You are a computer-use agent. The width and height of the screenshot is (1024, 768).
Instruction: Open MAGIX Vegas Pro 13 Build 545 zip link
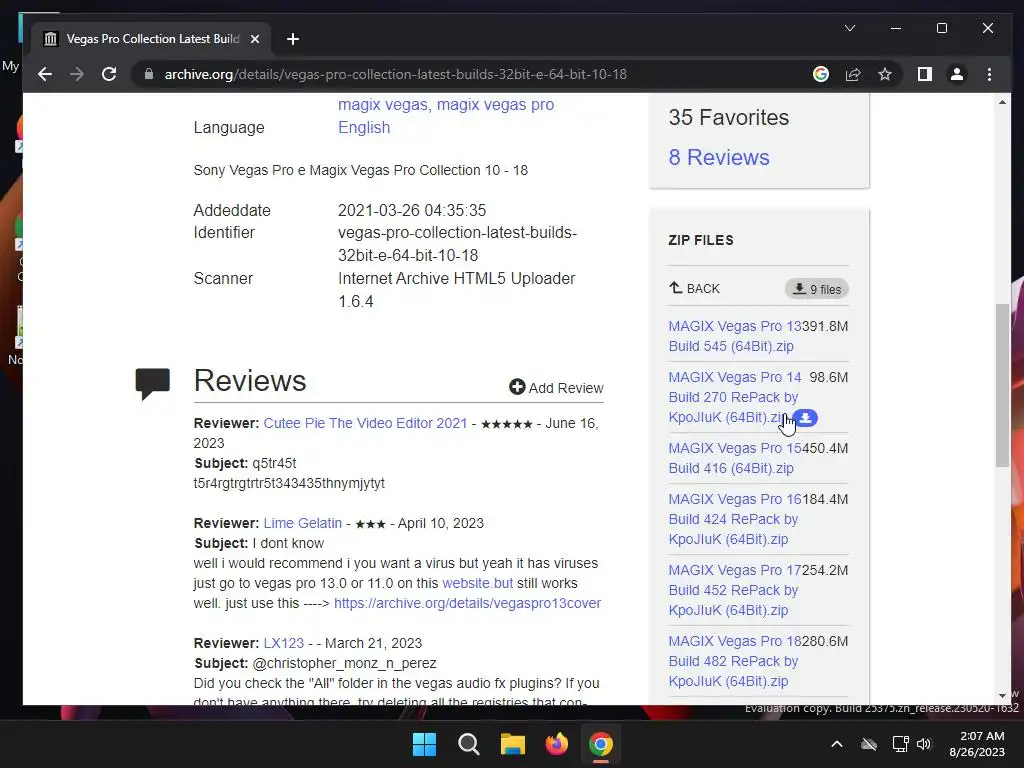tap(735, 336)
